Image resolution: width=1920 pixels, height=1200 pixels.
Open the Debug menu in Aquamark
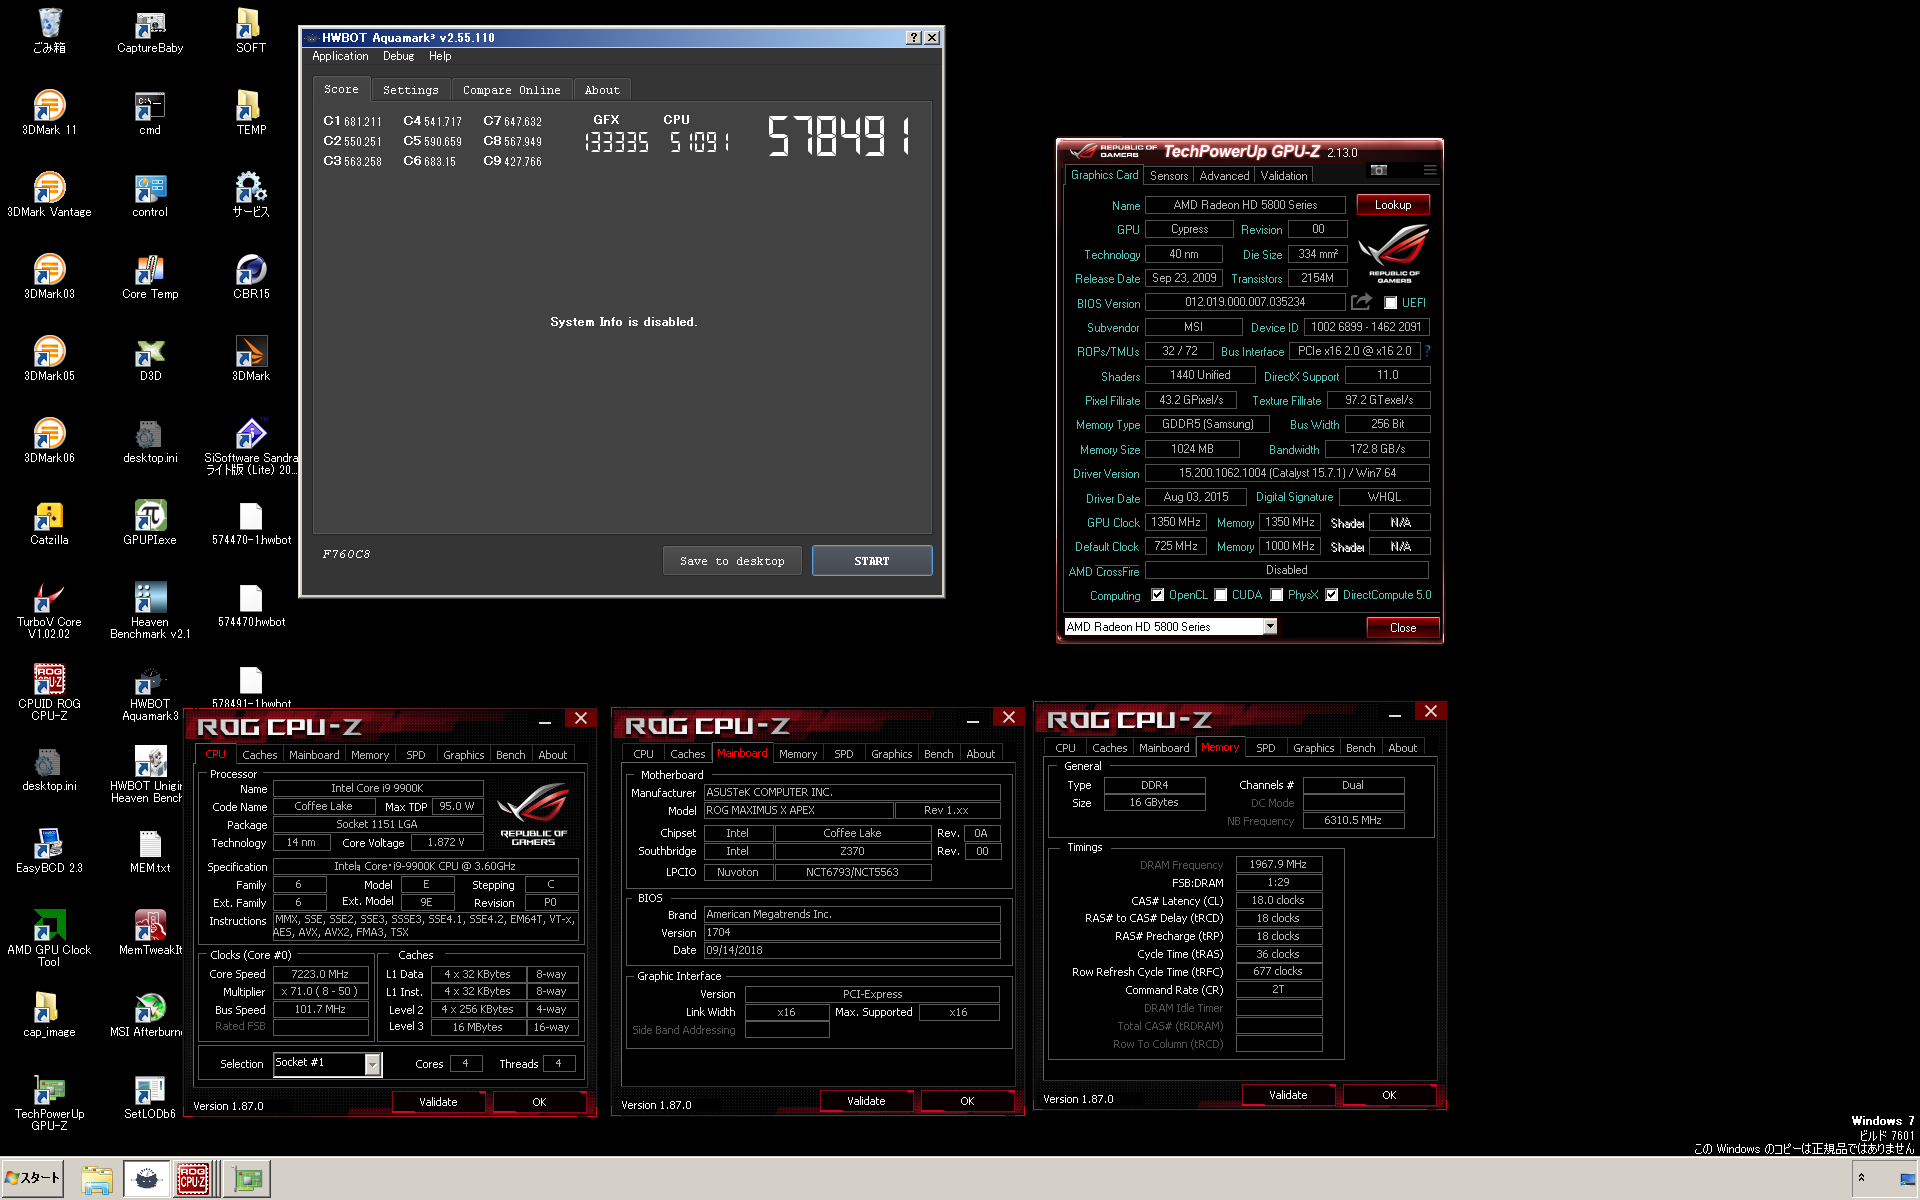click(x=398, y=56)
